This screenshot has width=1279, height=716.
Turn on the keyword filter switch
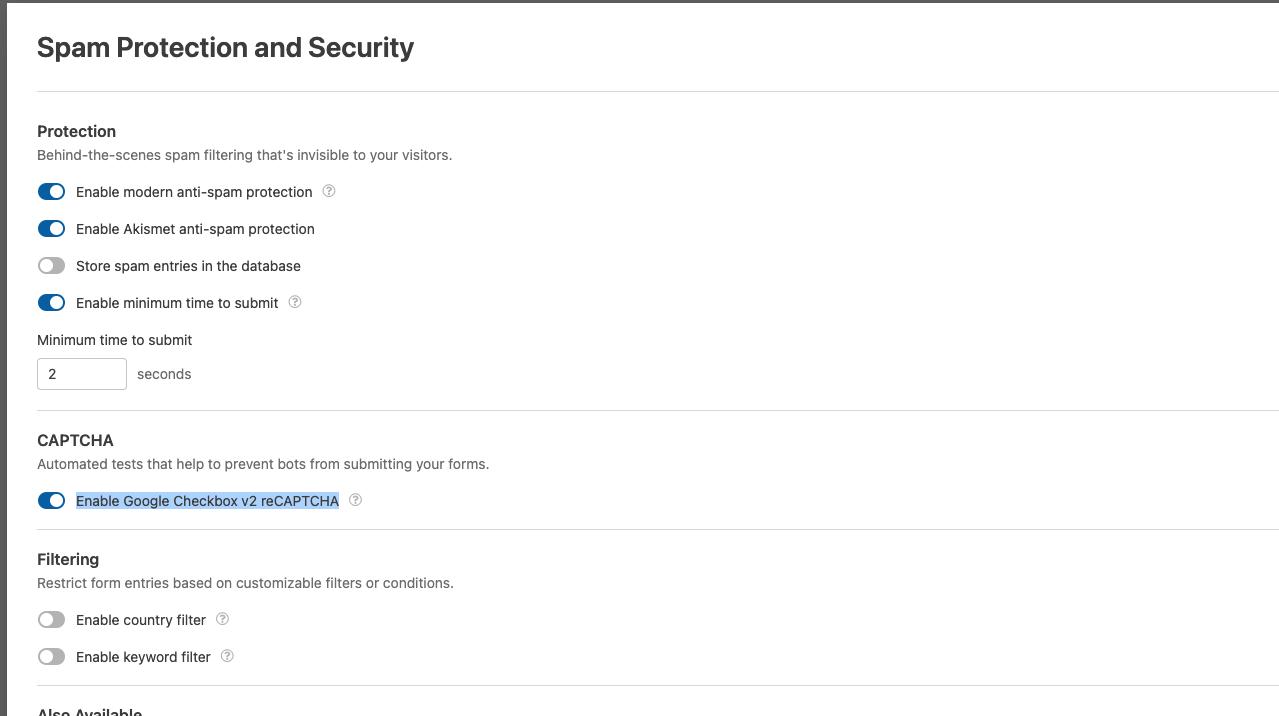[x=51, y=657]
